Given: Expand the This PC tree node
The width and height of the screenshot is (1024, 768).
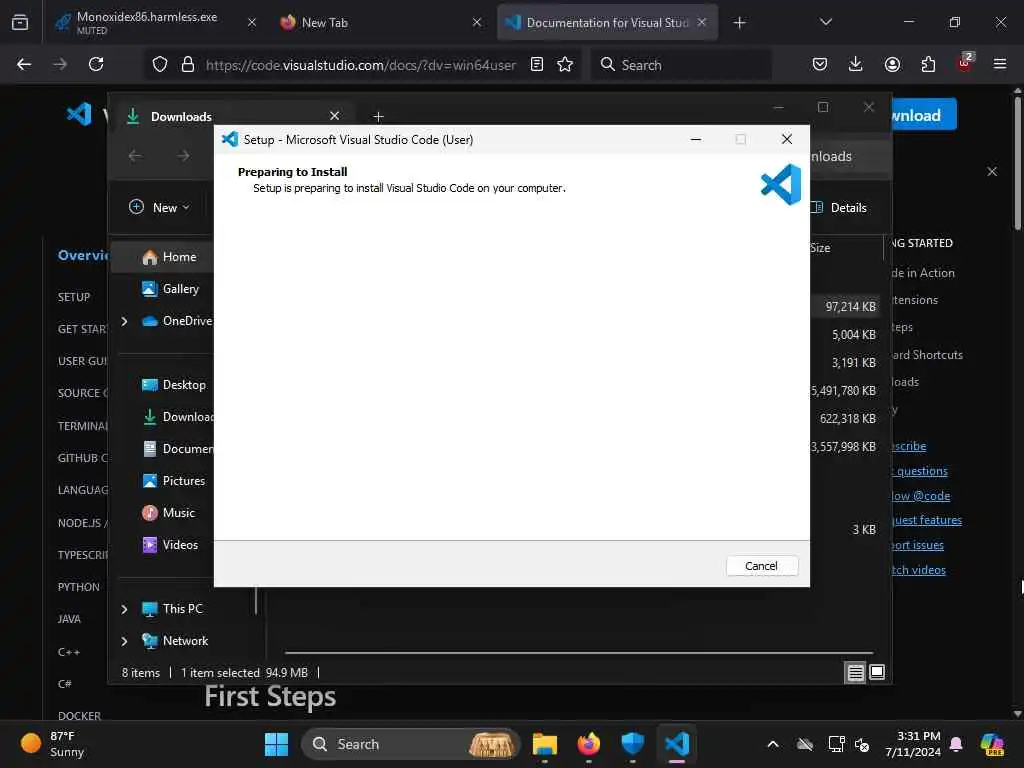Looking at the screenshot, I should click(124, 609).
